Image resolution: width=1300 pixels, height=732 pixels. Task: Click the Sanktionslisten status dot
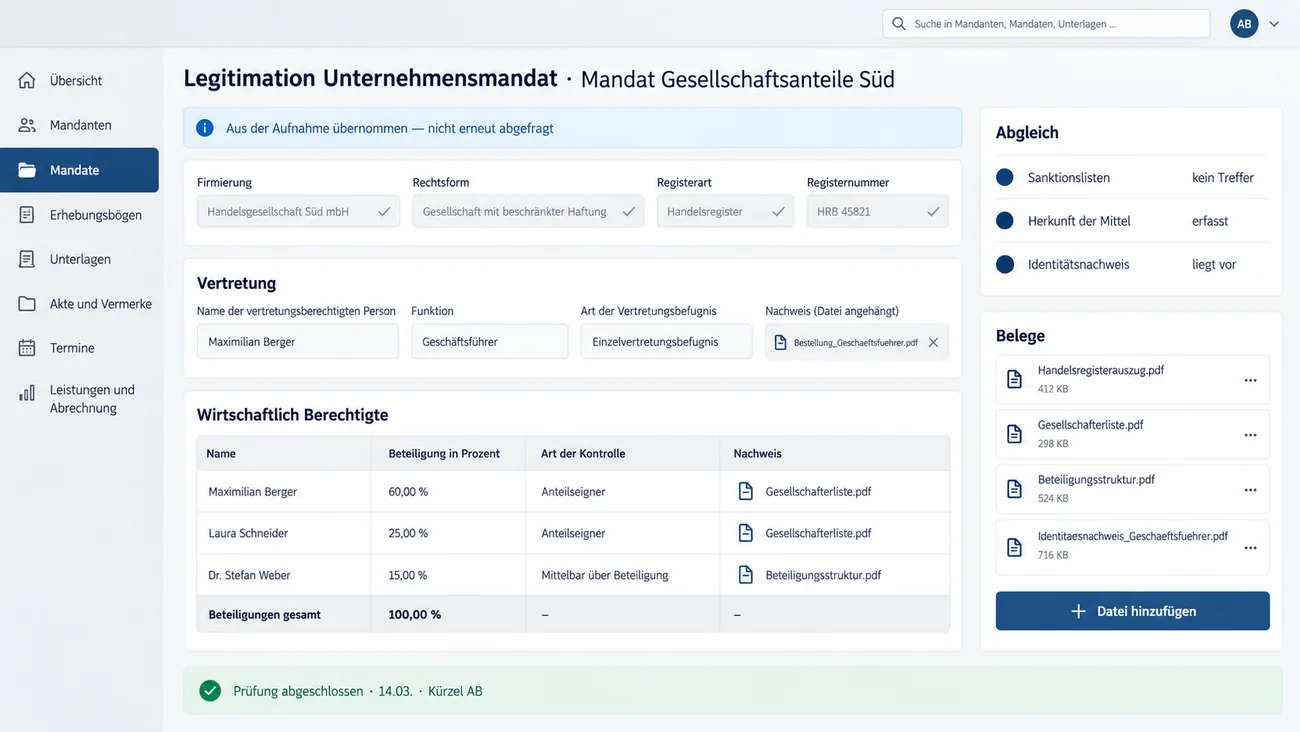tap(1005, 177)
